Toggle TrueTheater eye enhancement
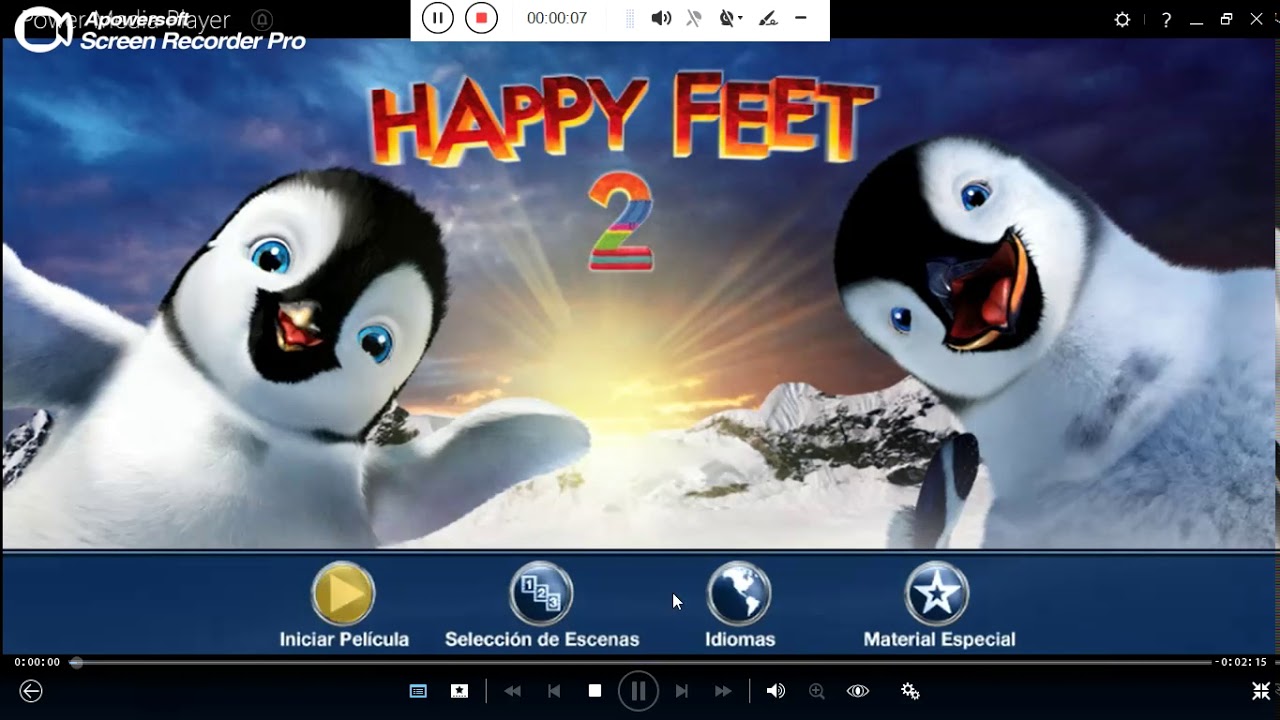1280x720 pixels. pos(858,691)
